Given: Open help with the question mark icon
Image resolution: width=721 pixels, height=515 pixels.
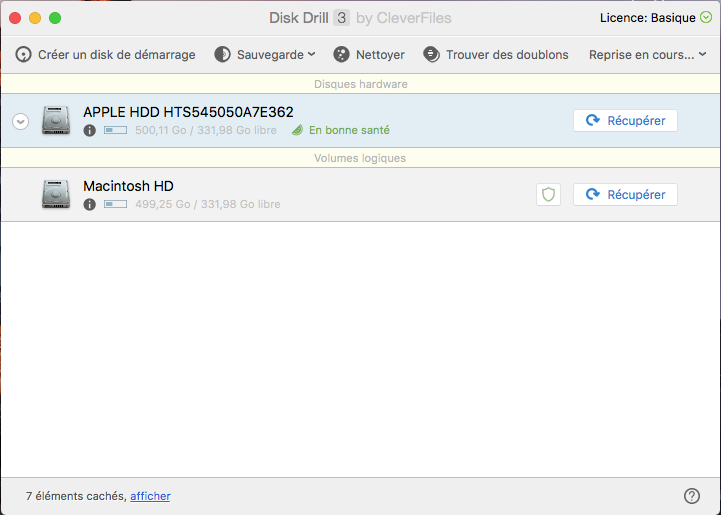Looking at the screenshot, I should [x=692, y=496].
